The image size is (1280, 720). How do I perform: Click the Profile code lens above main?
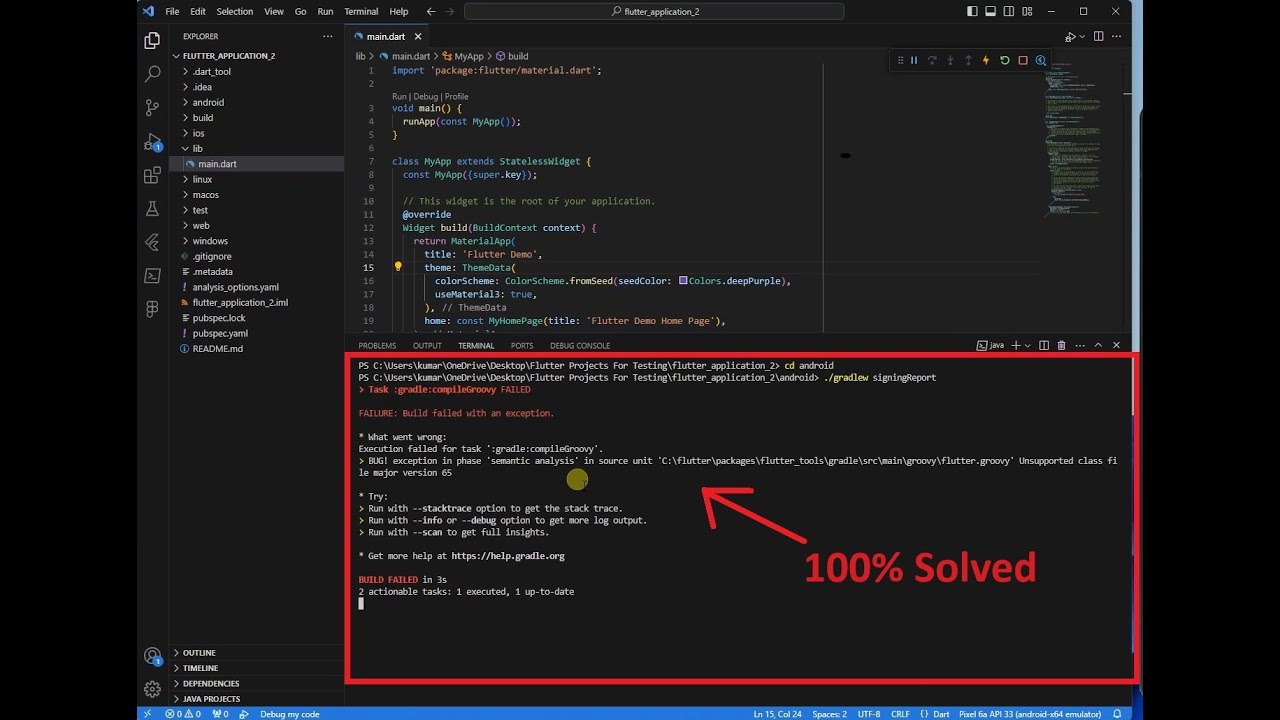coord(456,97)
